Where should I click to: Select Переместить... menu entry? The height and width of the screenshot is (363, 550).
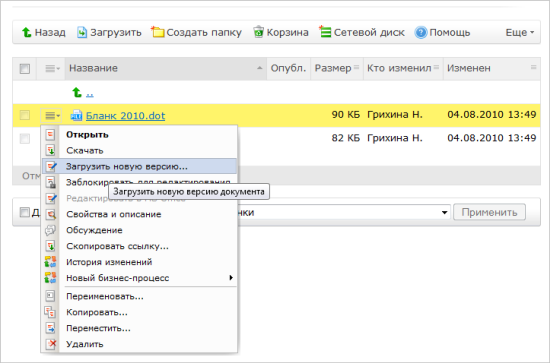tap(139, 328)
